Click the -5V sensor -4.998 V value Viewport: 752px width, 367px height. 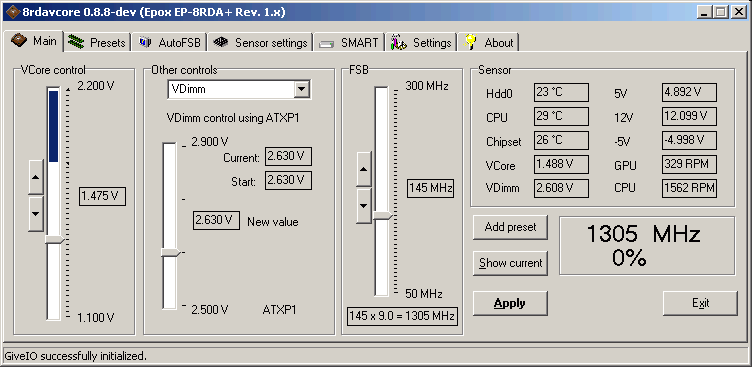tap(690, 140)
